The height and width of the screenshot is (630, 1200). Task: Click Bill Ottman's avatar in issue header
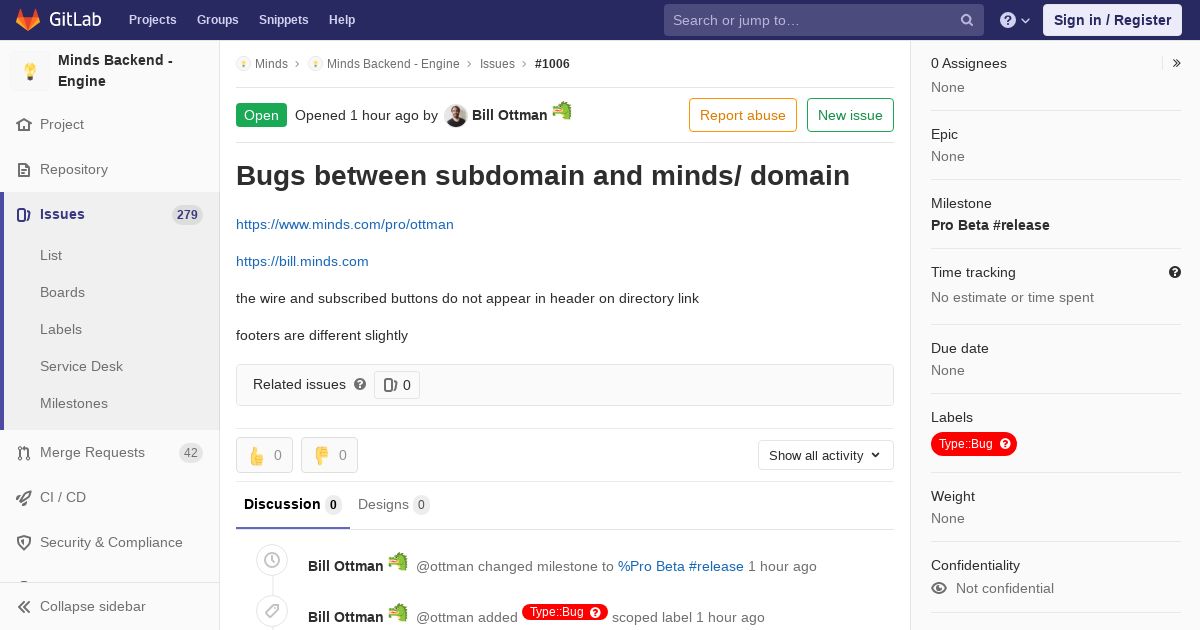point(456,116)
